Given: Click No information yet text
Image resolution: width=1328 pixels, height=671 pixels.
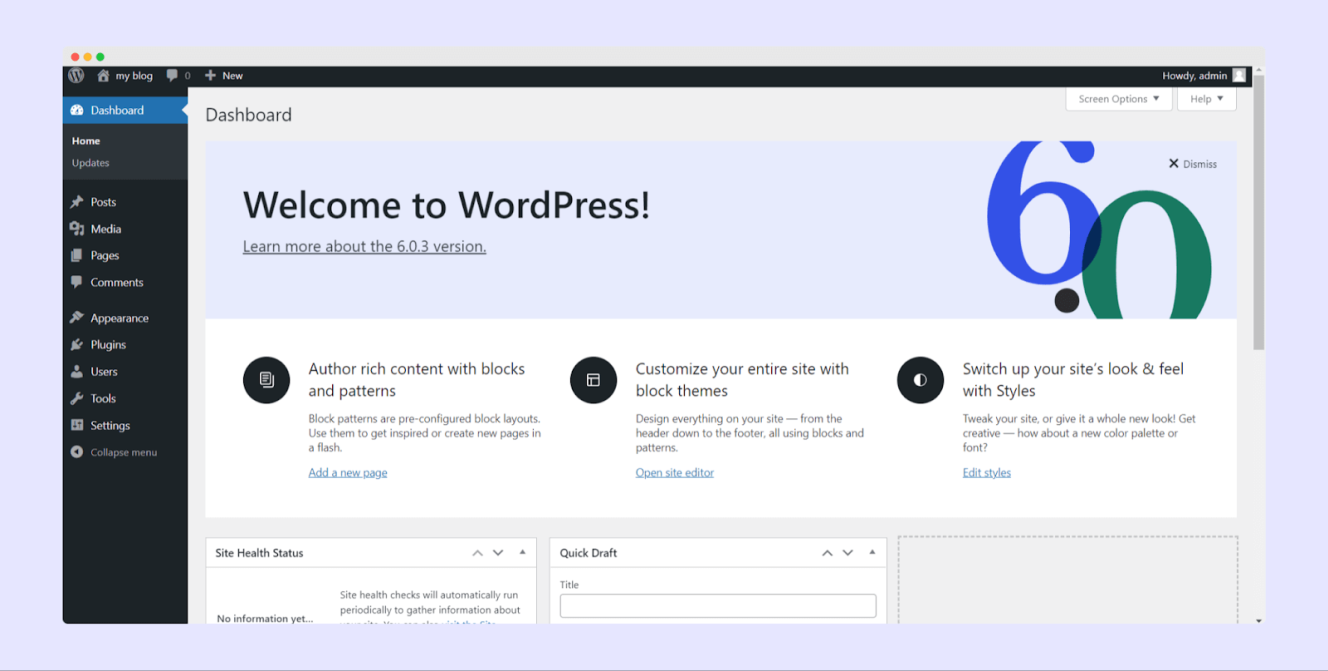Looking at the screenshot, I should [265, 618].
